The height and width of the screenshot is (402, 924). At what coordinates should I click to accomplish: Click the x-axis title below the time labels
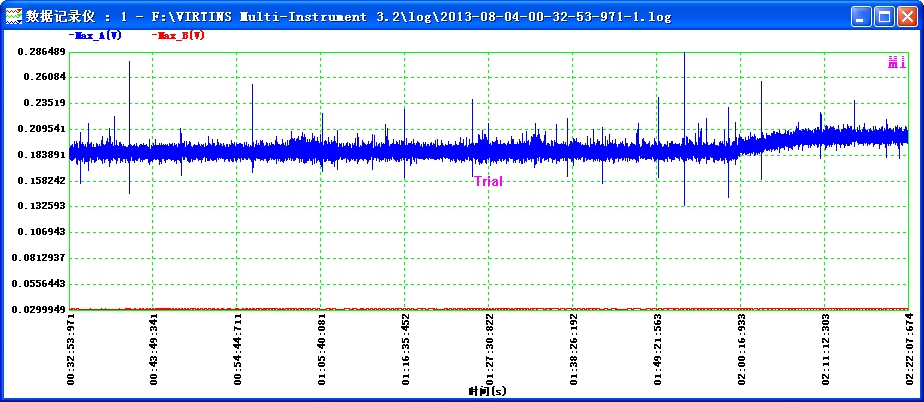tap(488, 391)
